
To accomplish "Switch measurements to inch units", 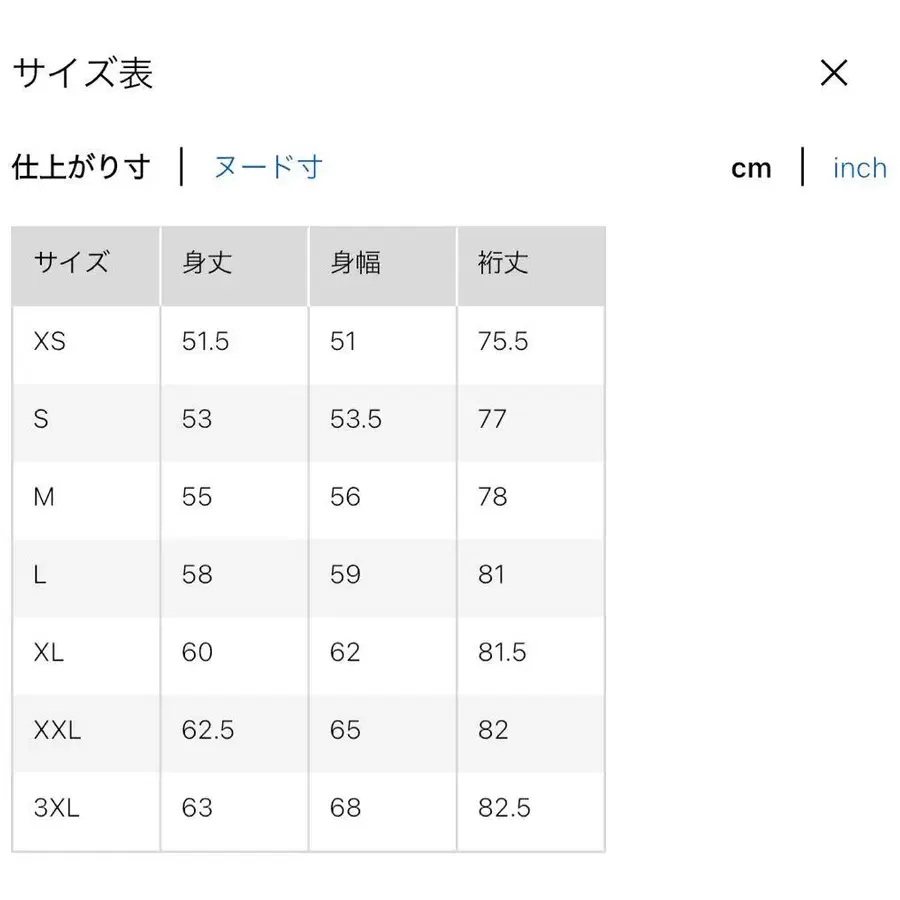I will (858, 167).
